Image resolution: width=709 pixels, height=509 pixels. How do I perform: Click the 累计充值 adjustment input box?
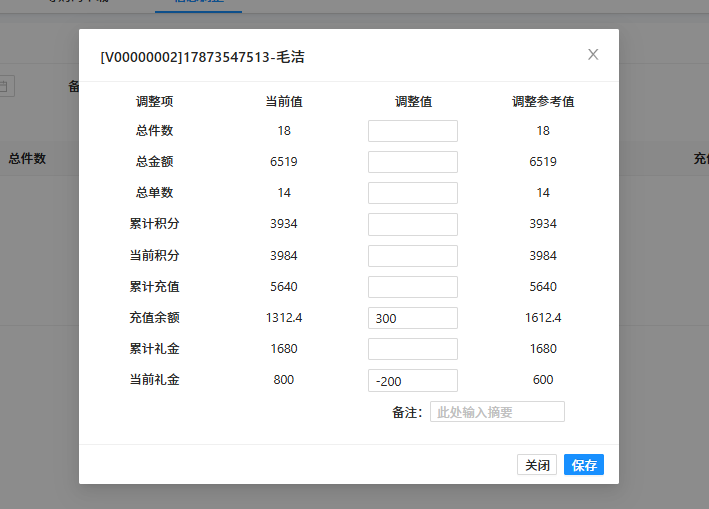(412, 287)
